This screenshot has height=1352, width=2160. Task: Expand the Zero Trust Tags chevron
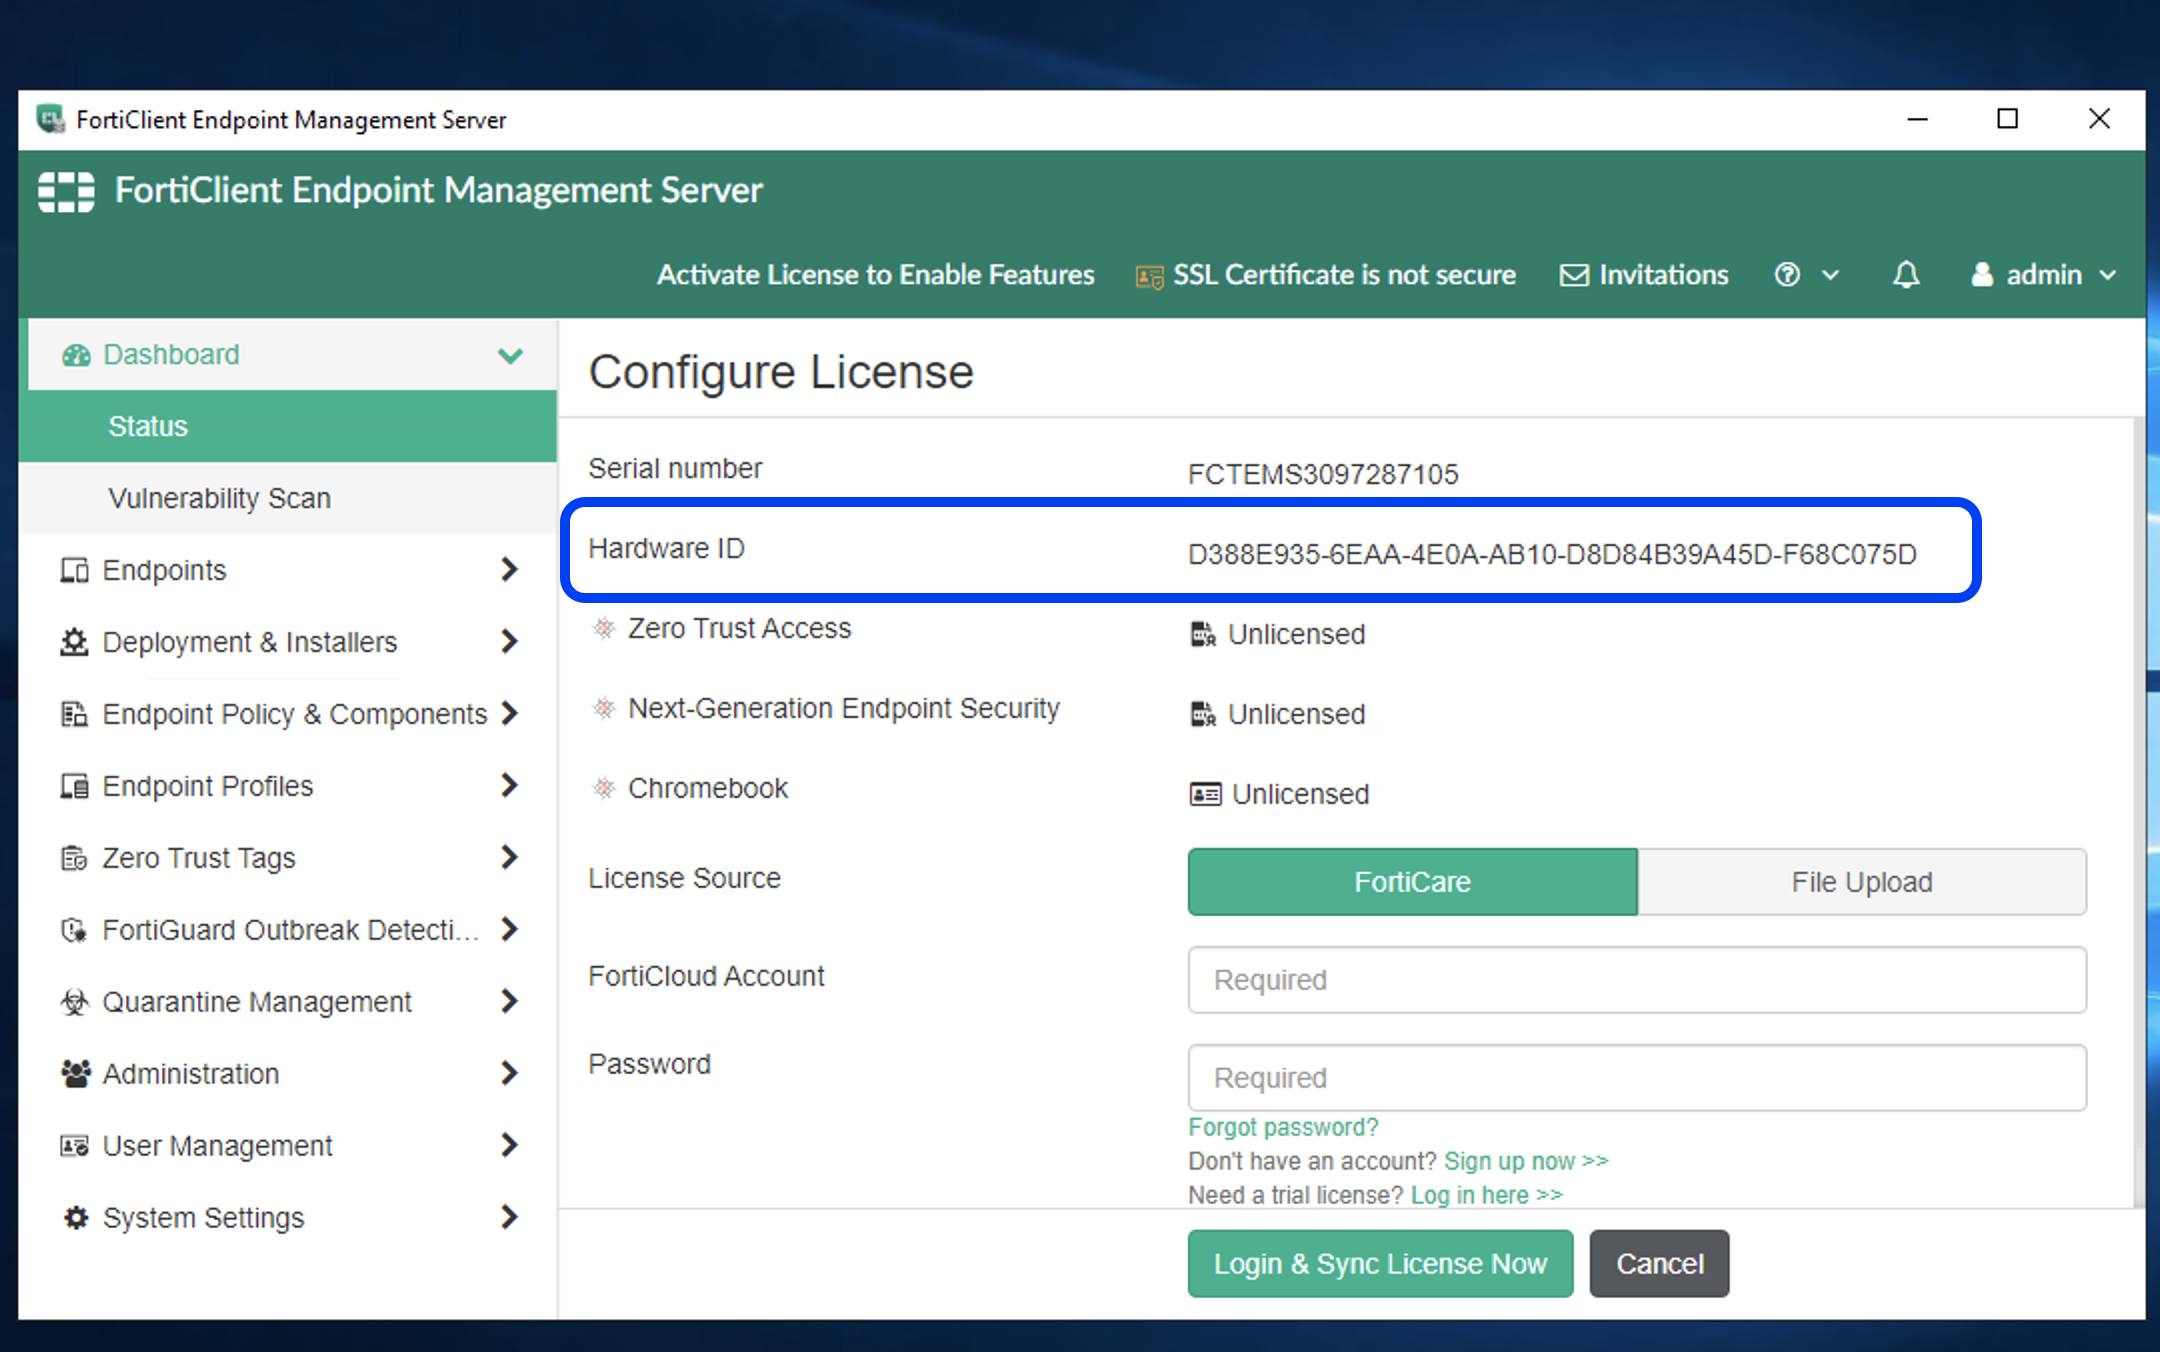pos(510,858)
